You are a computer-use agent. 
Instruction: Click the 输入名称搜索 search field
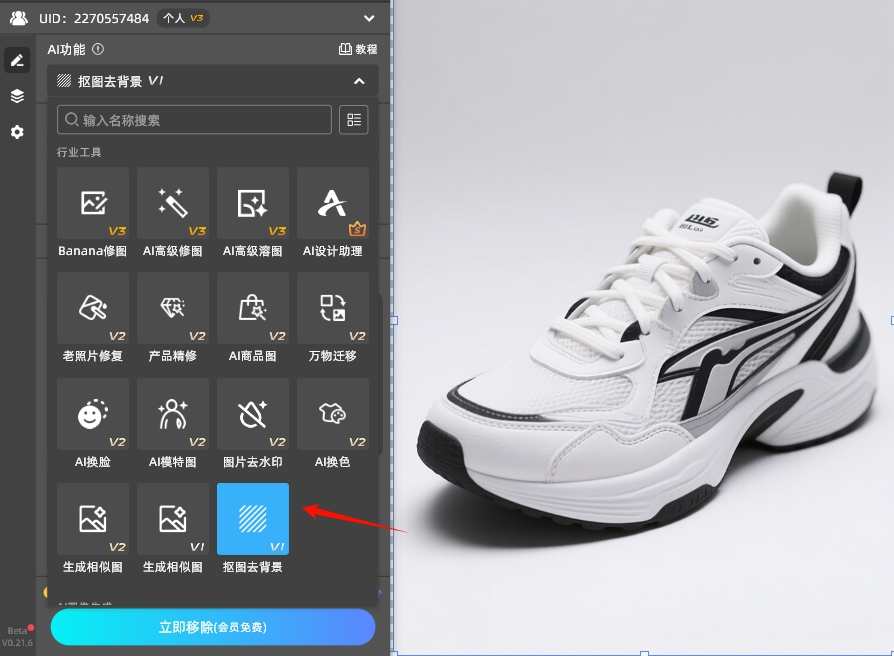(x=195, y=120)
